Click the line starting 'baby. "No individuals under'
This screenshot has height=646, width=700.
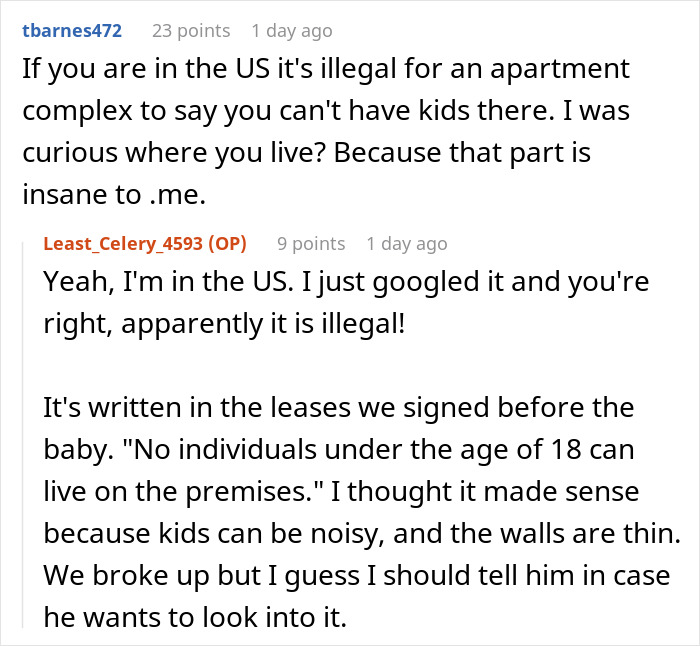pos(339,447)
